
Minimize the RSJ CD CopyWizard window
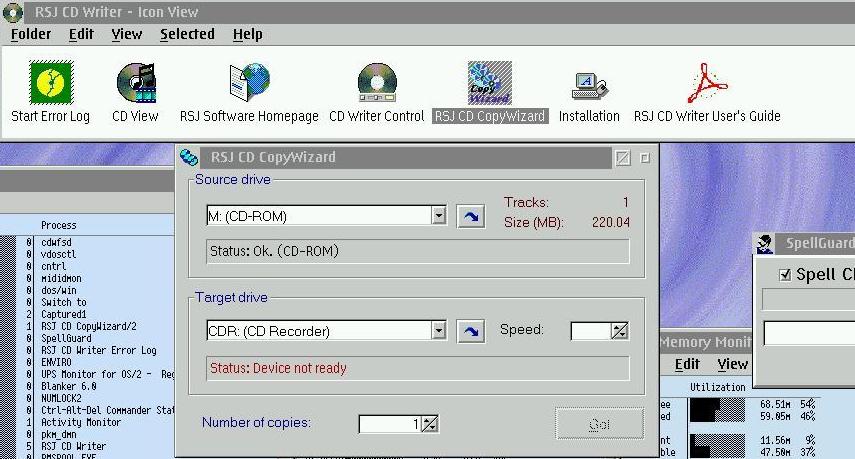(x=623, y=158)
